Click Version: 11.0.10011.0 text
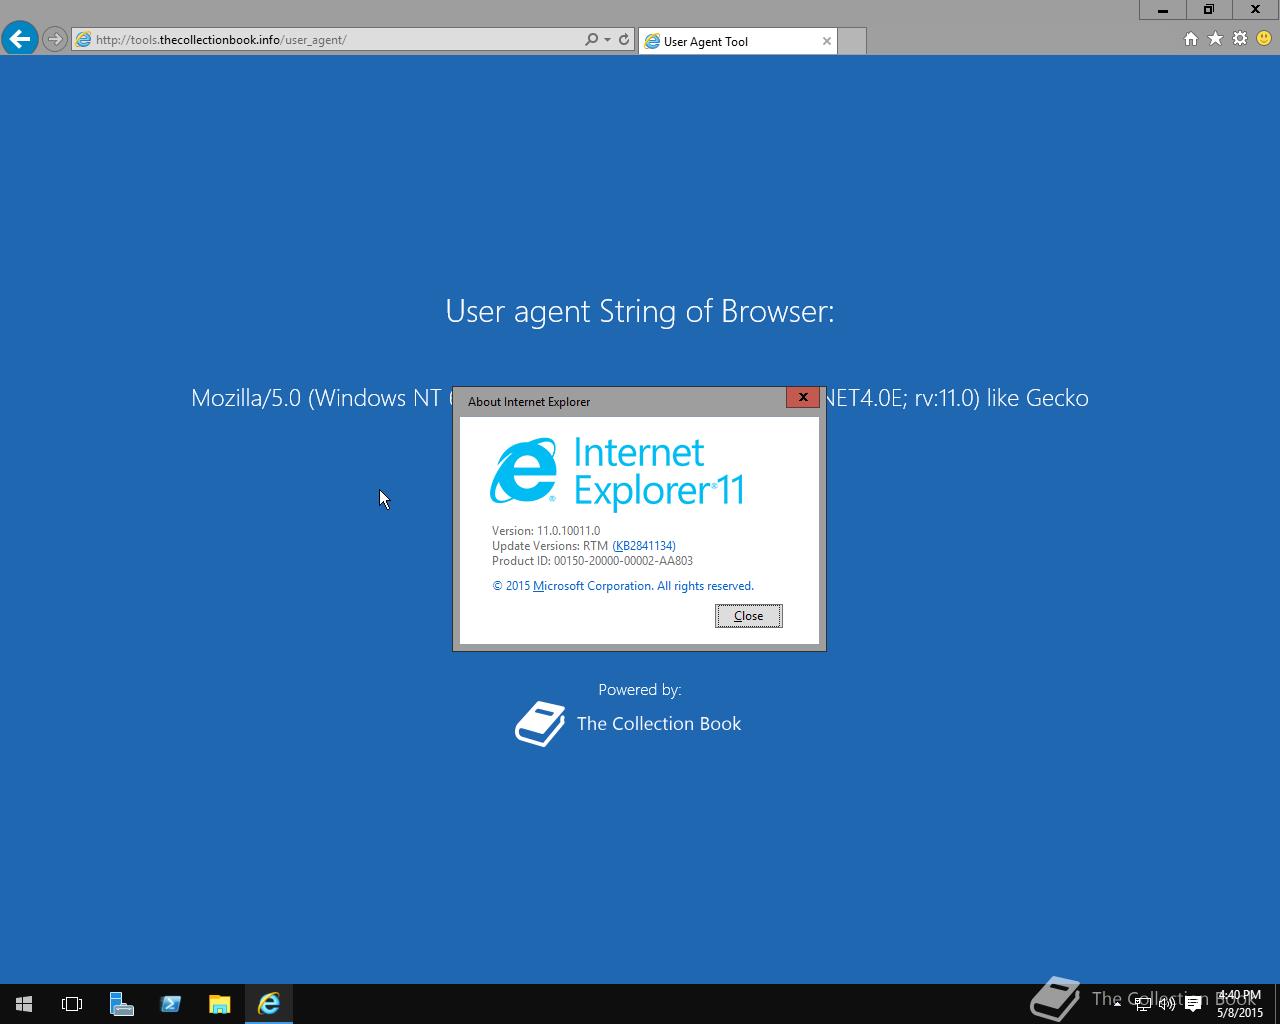Viewport: 1280px width, 1024px height. click(546, 531)
